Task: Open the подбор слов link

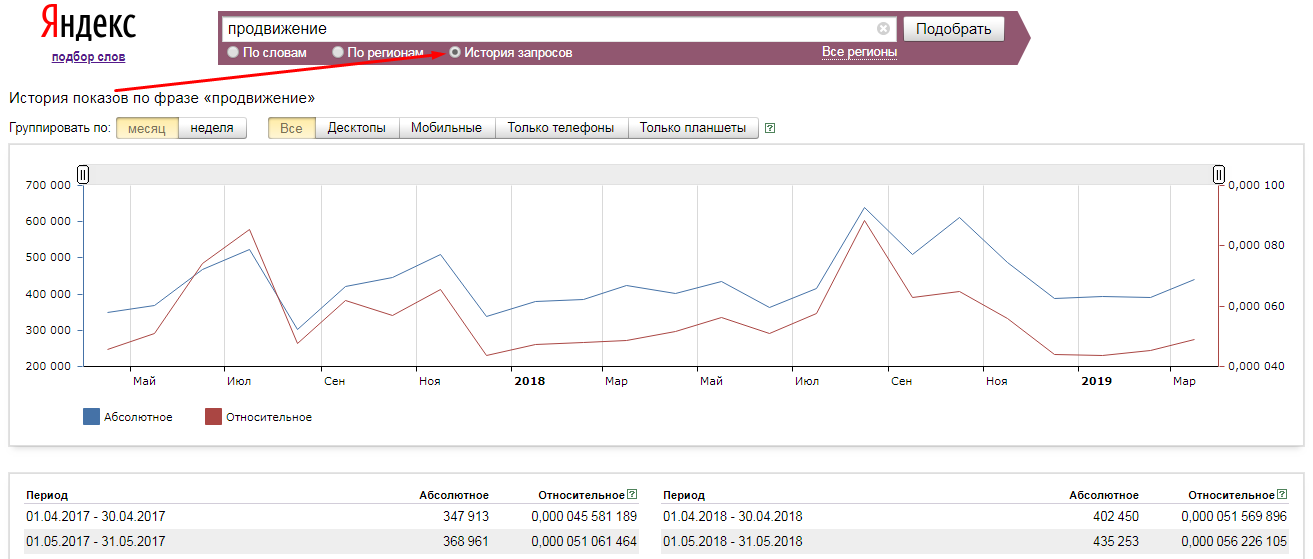Action: (x=89, y=57)
